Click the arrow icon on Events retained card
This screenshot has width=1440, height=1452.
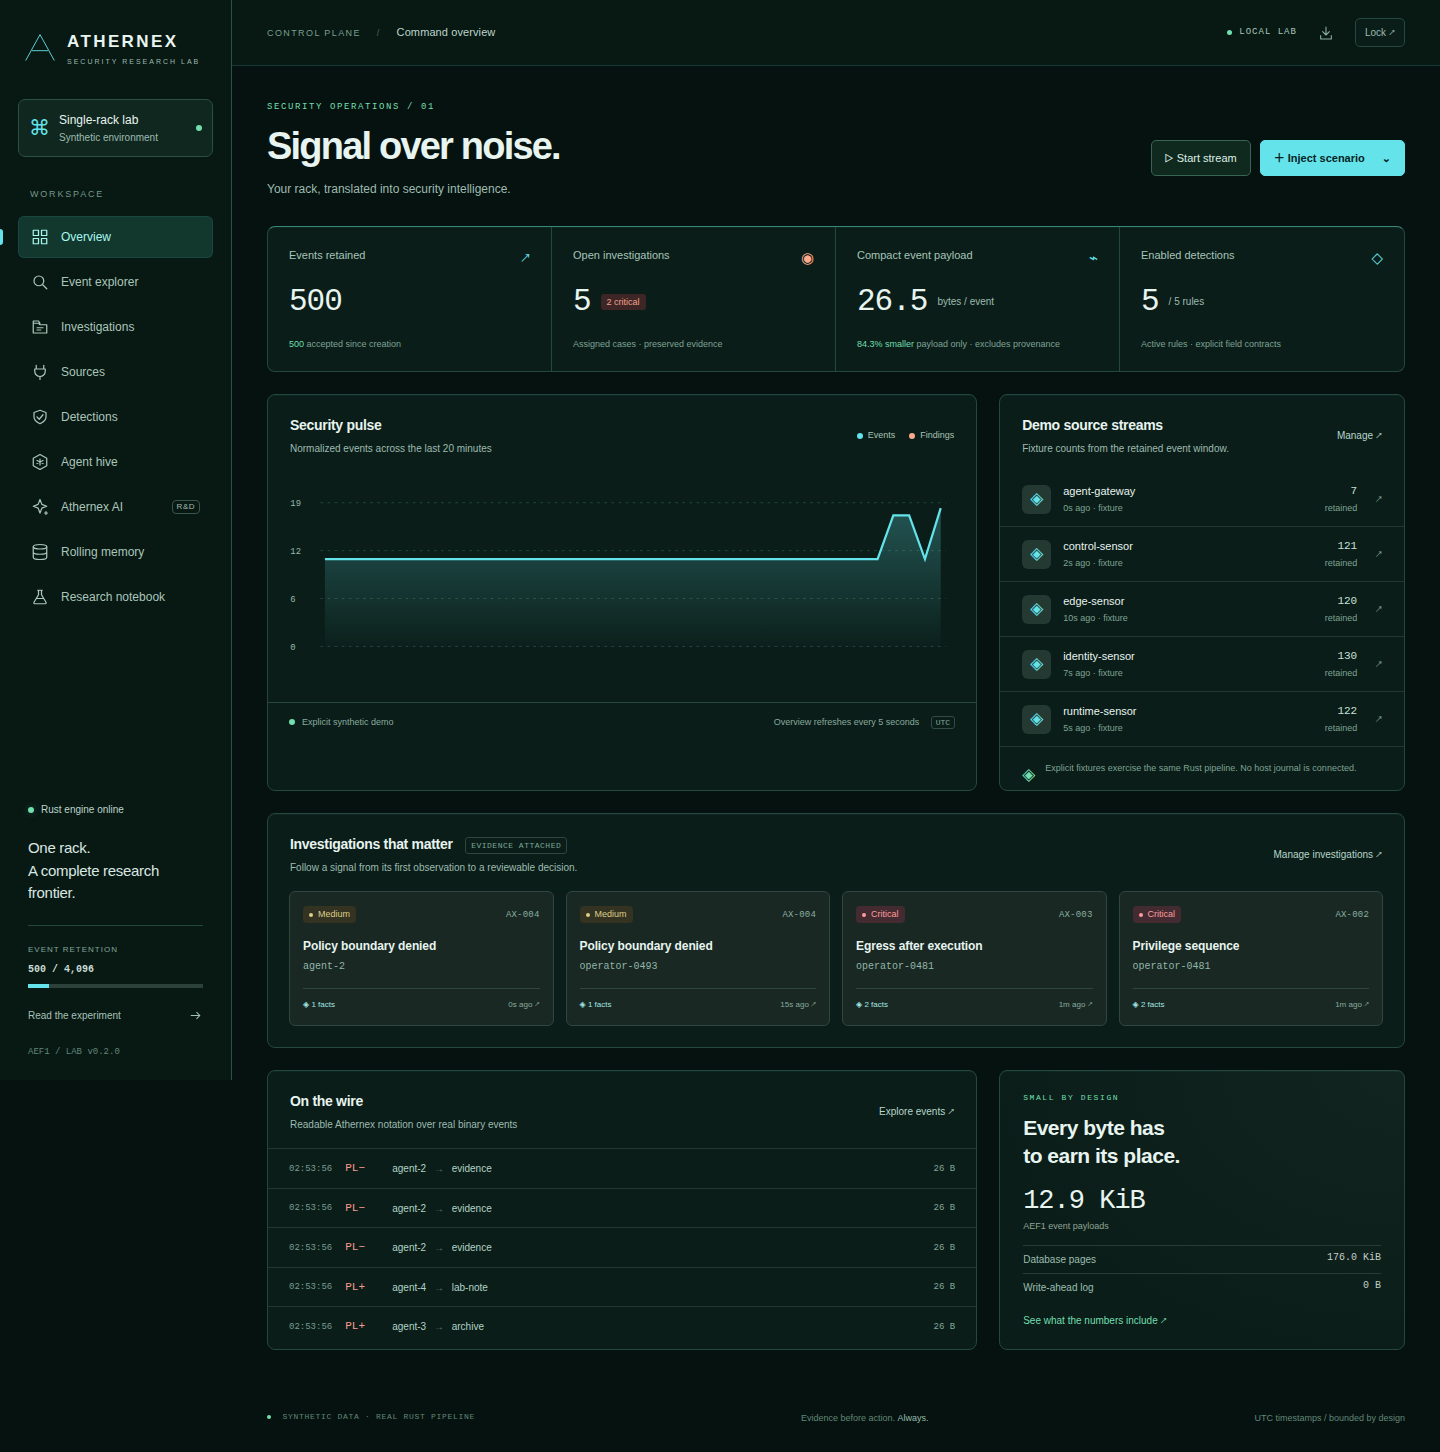(525, 258)
